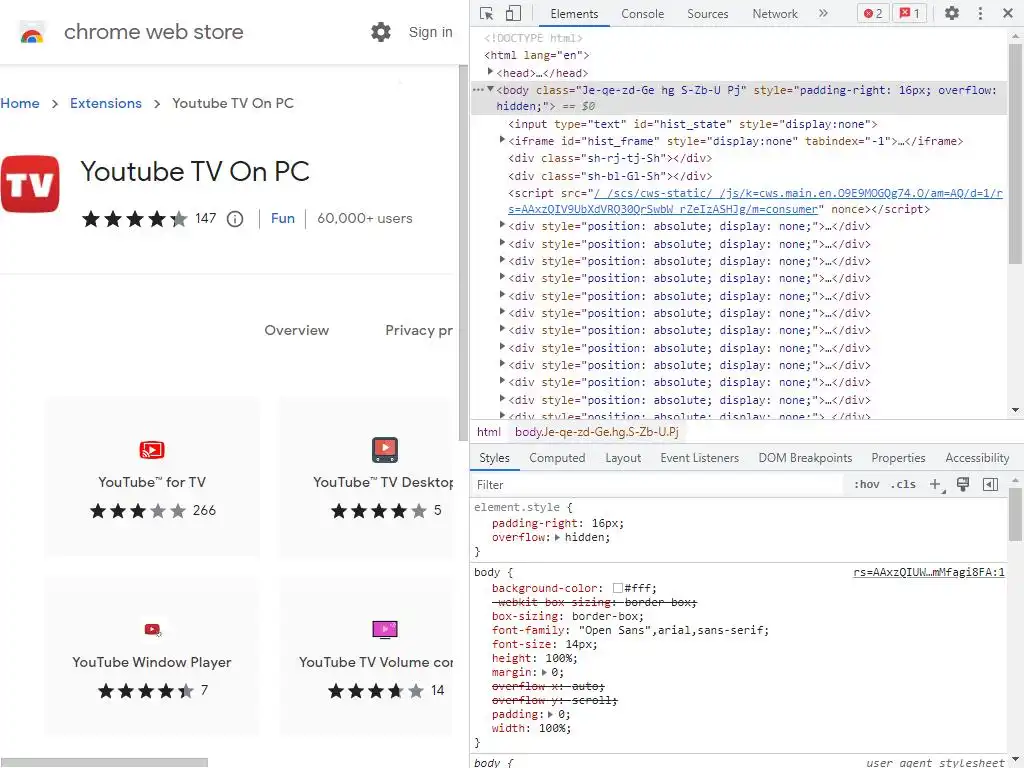Open the DevTools three-dot menu

980,13
